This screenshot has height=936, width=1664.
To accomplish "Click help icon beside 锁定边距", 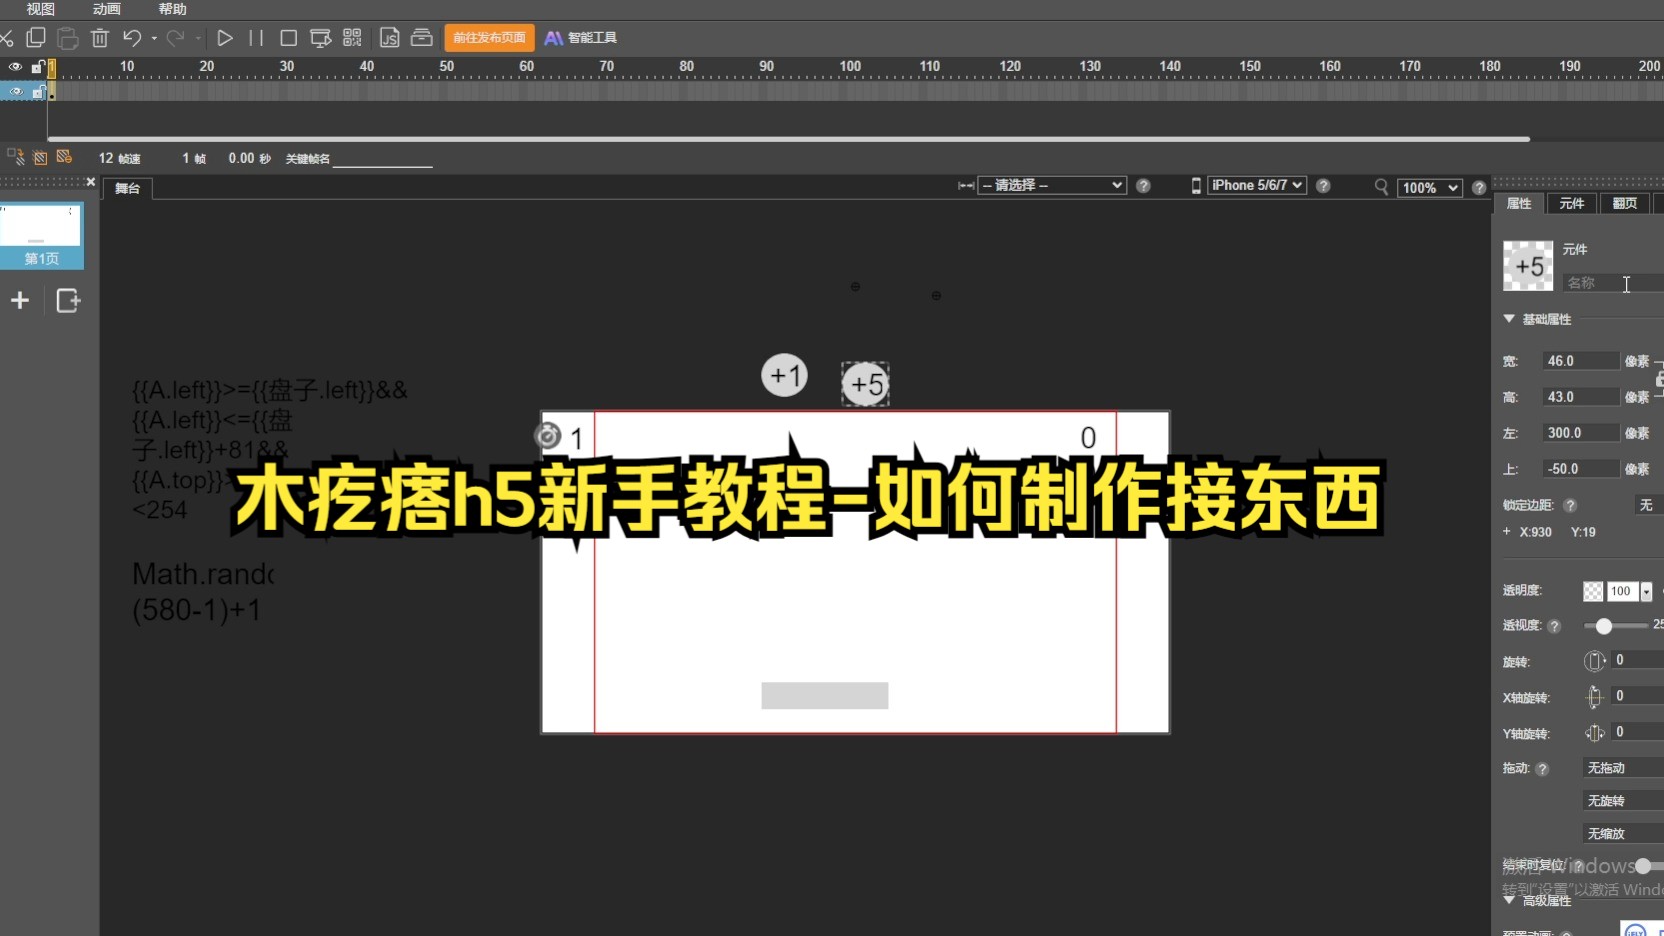I will pos(1570,506).
